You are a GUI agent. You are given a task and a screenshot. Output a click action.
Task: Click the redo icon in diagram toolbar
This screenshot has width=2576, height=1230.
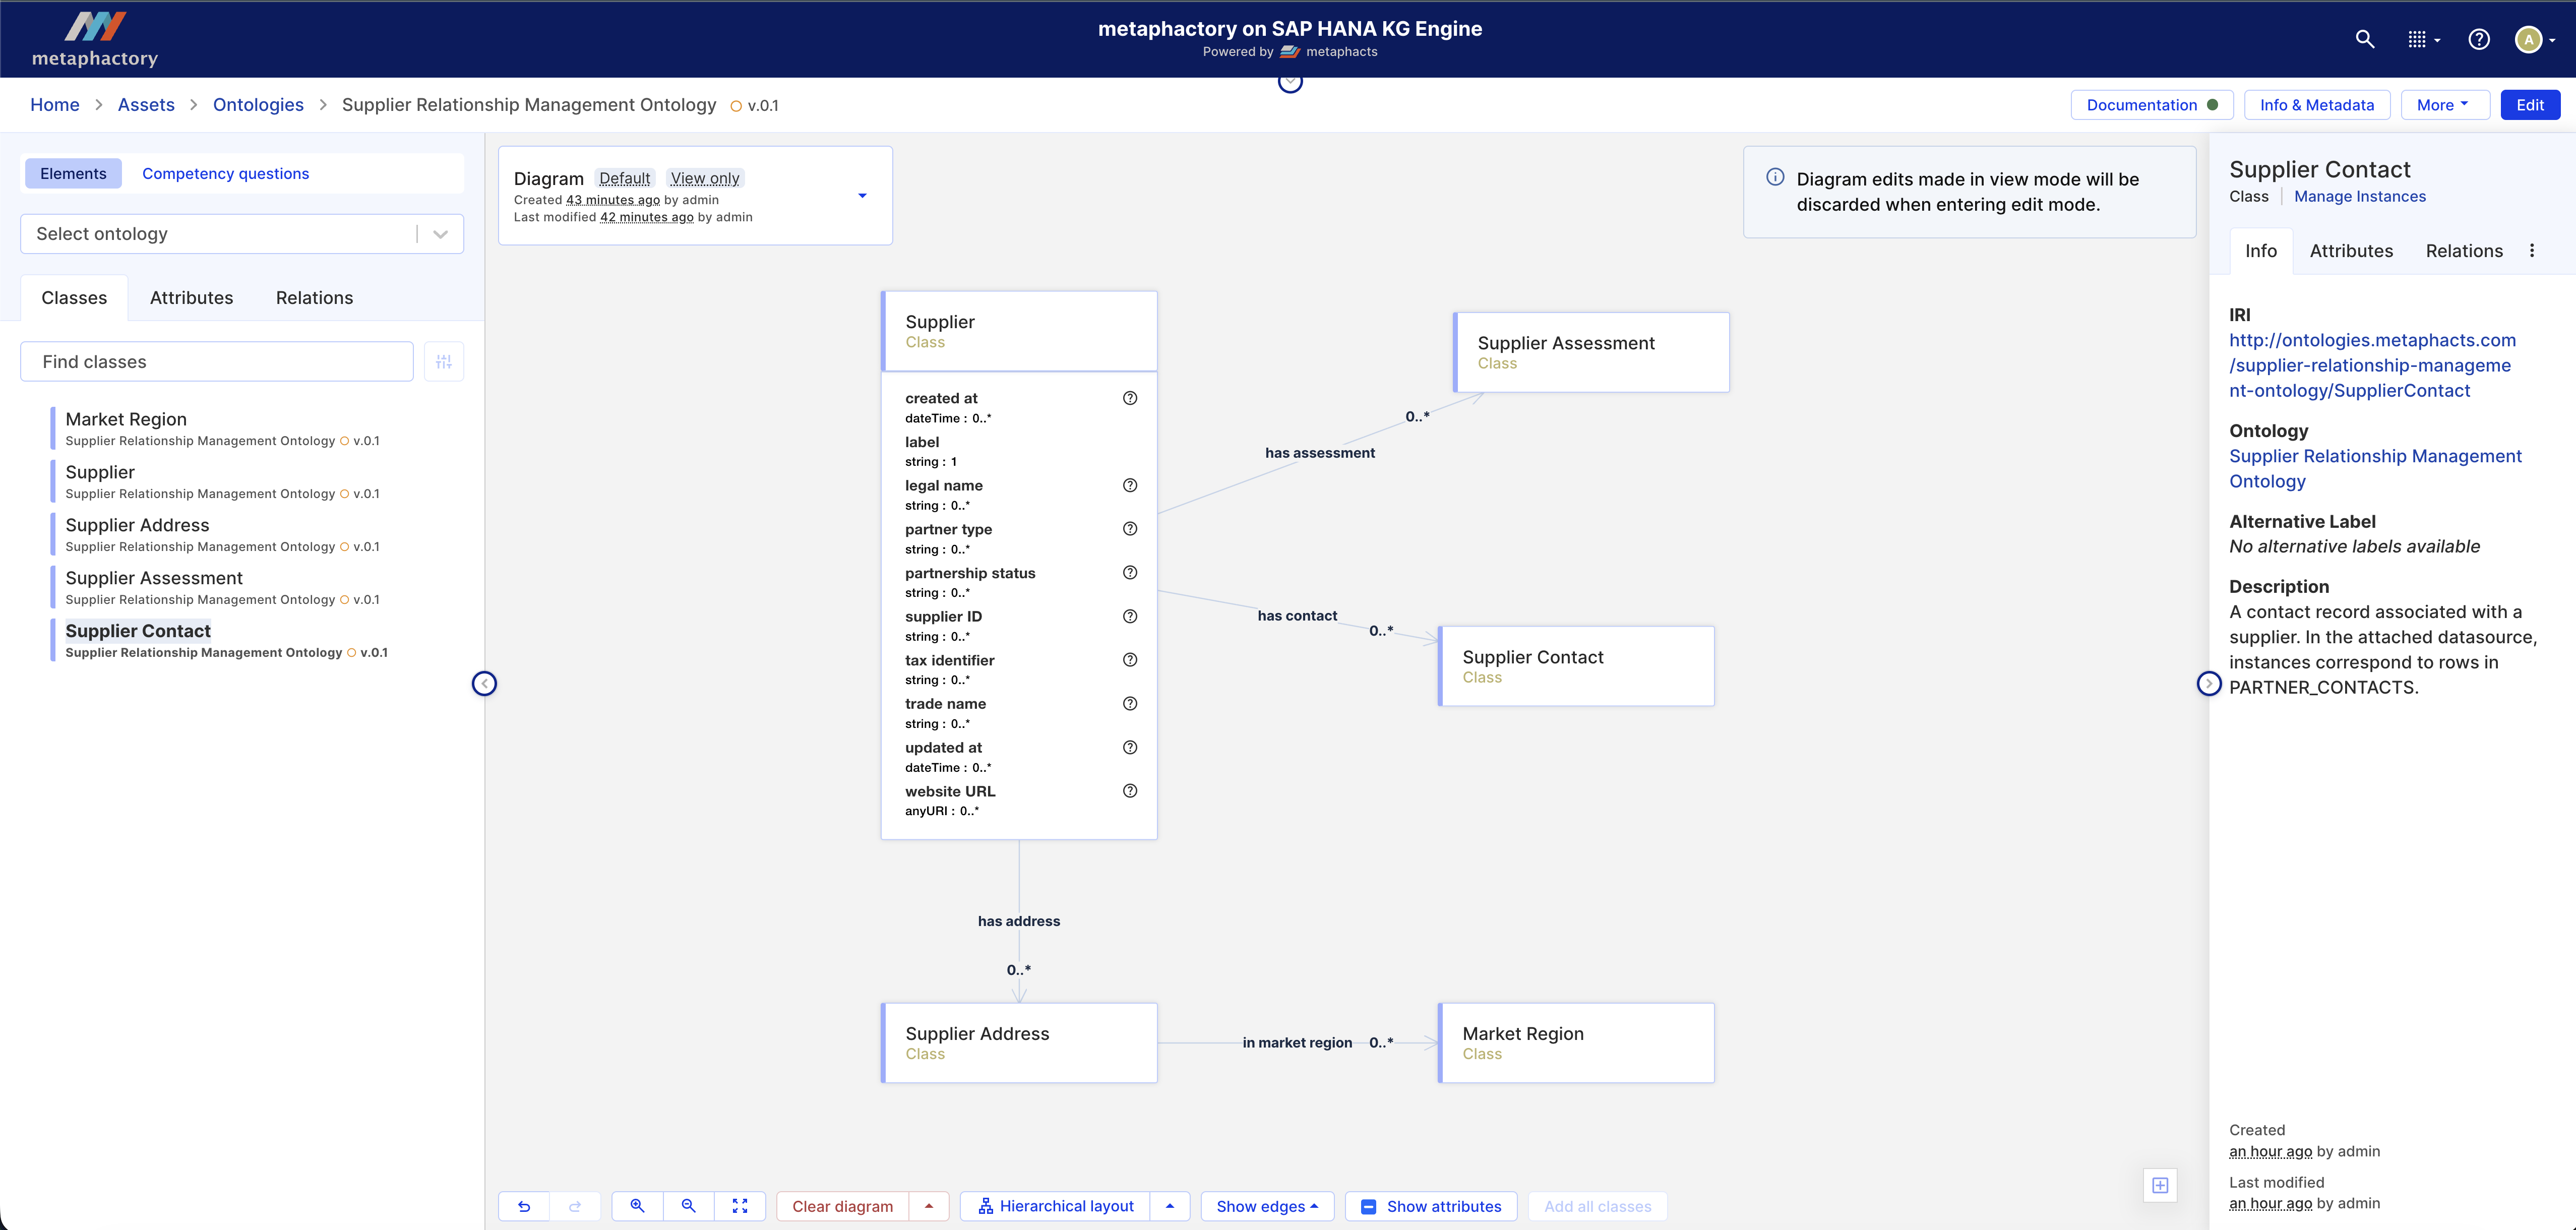tap(575, 1206)
